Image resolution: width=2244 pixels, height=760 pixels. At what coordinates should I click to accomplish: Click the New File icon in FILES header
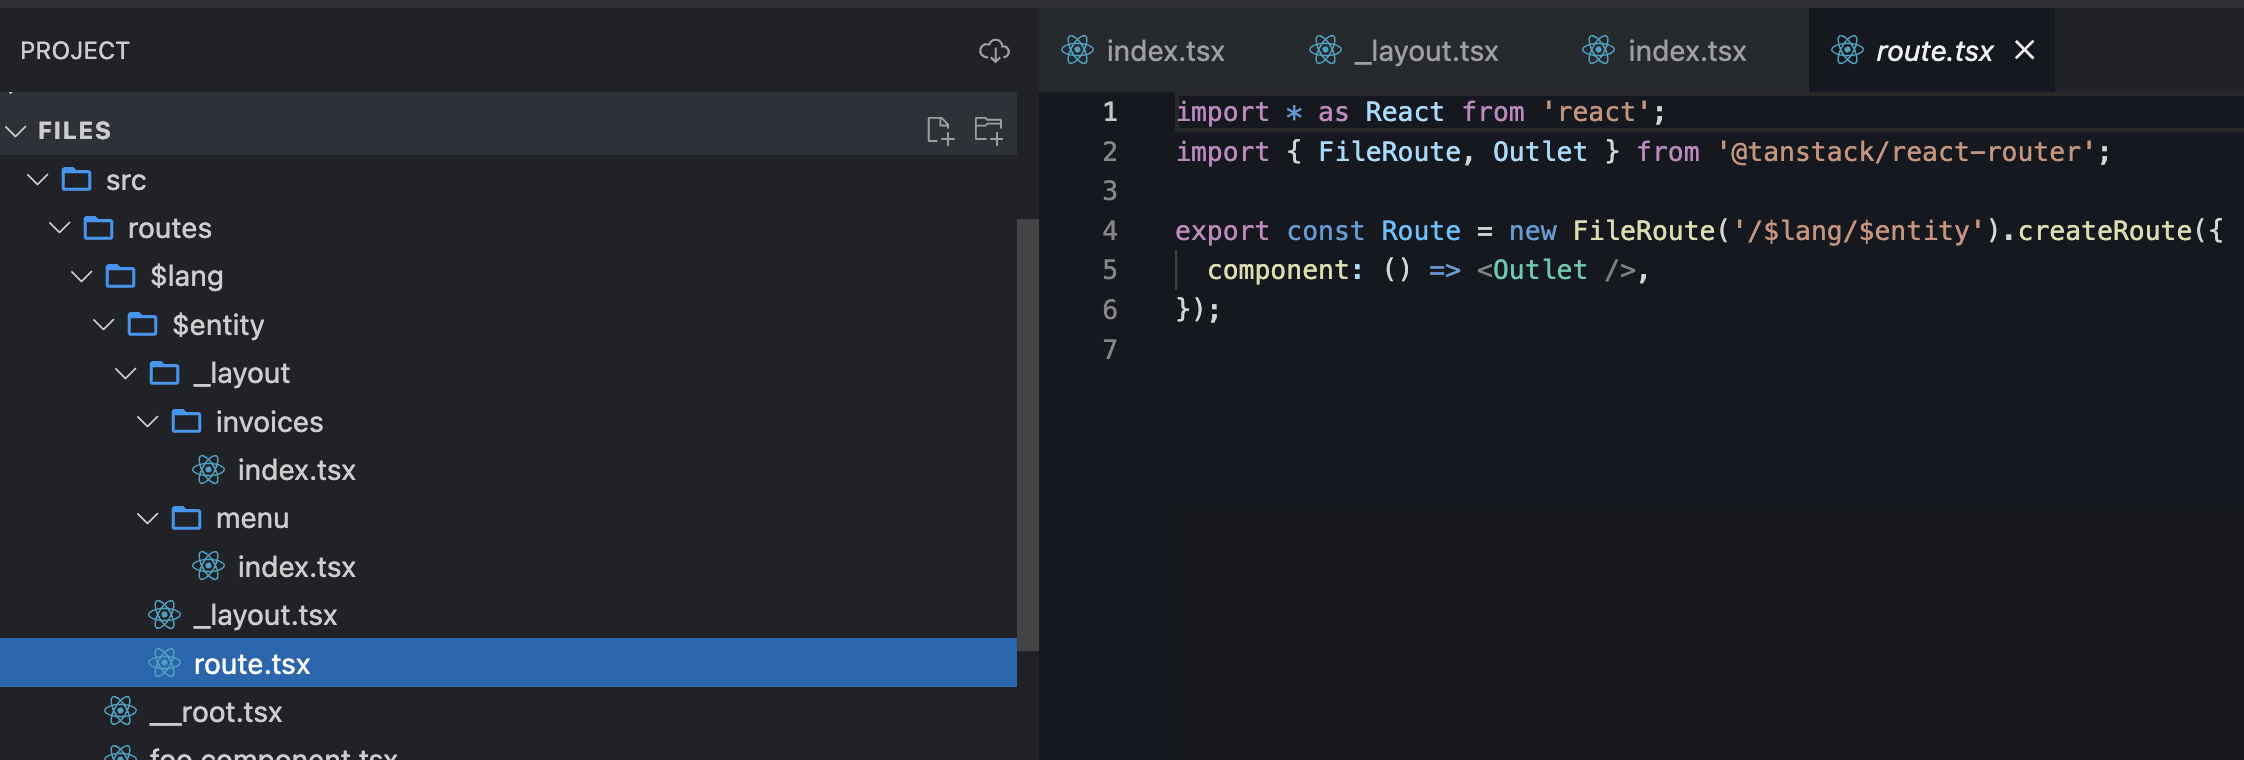click(x=939, y=130)
